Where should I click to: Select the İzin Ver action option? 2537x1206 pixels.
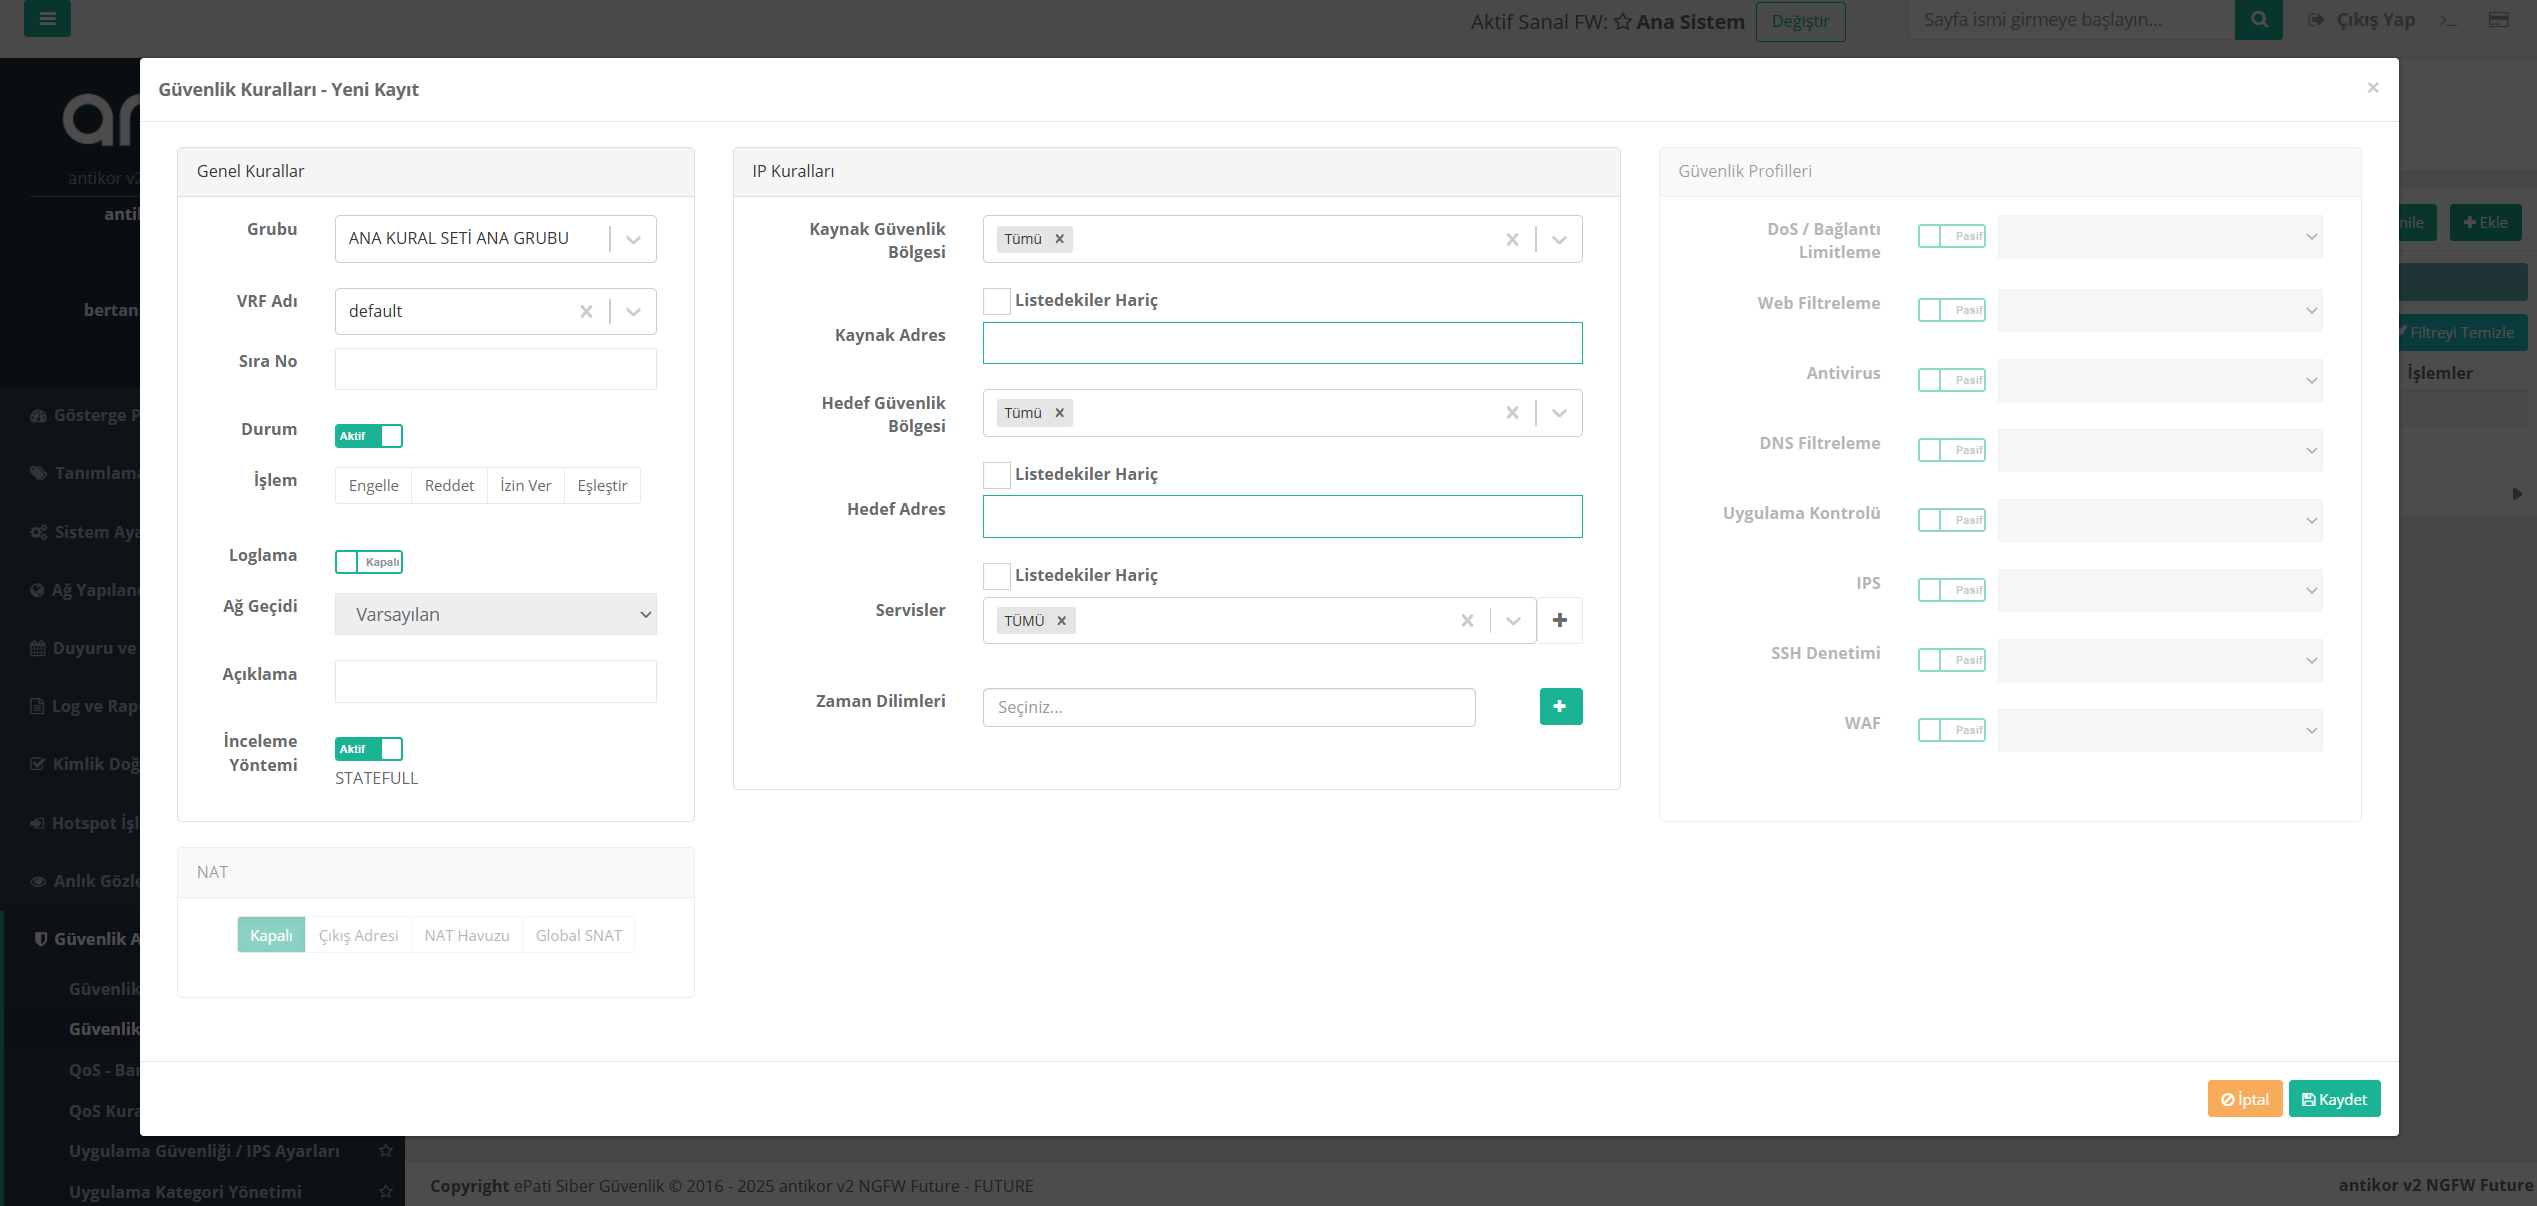click(526, 485)
